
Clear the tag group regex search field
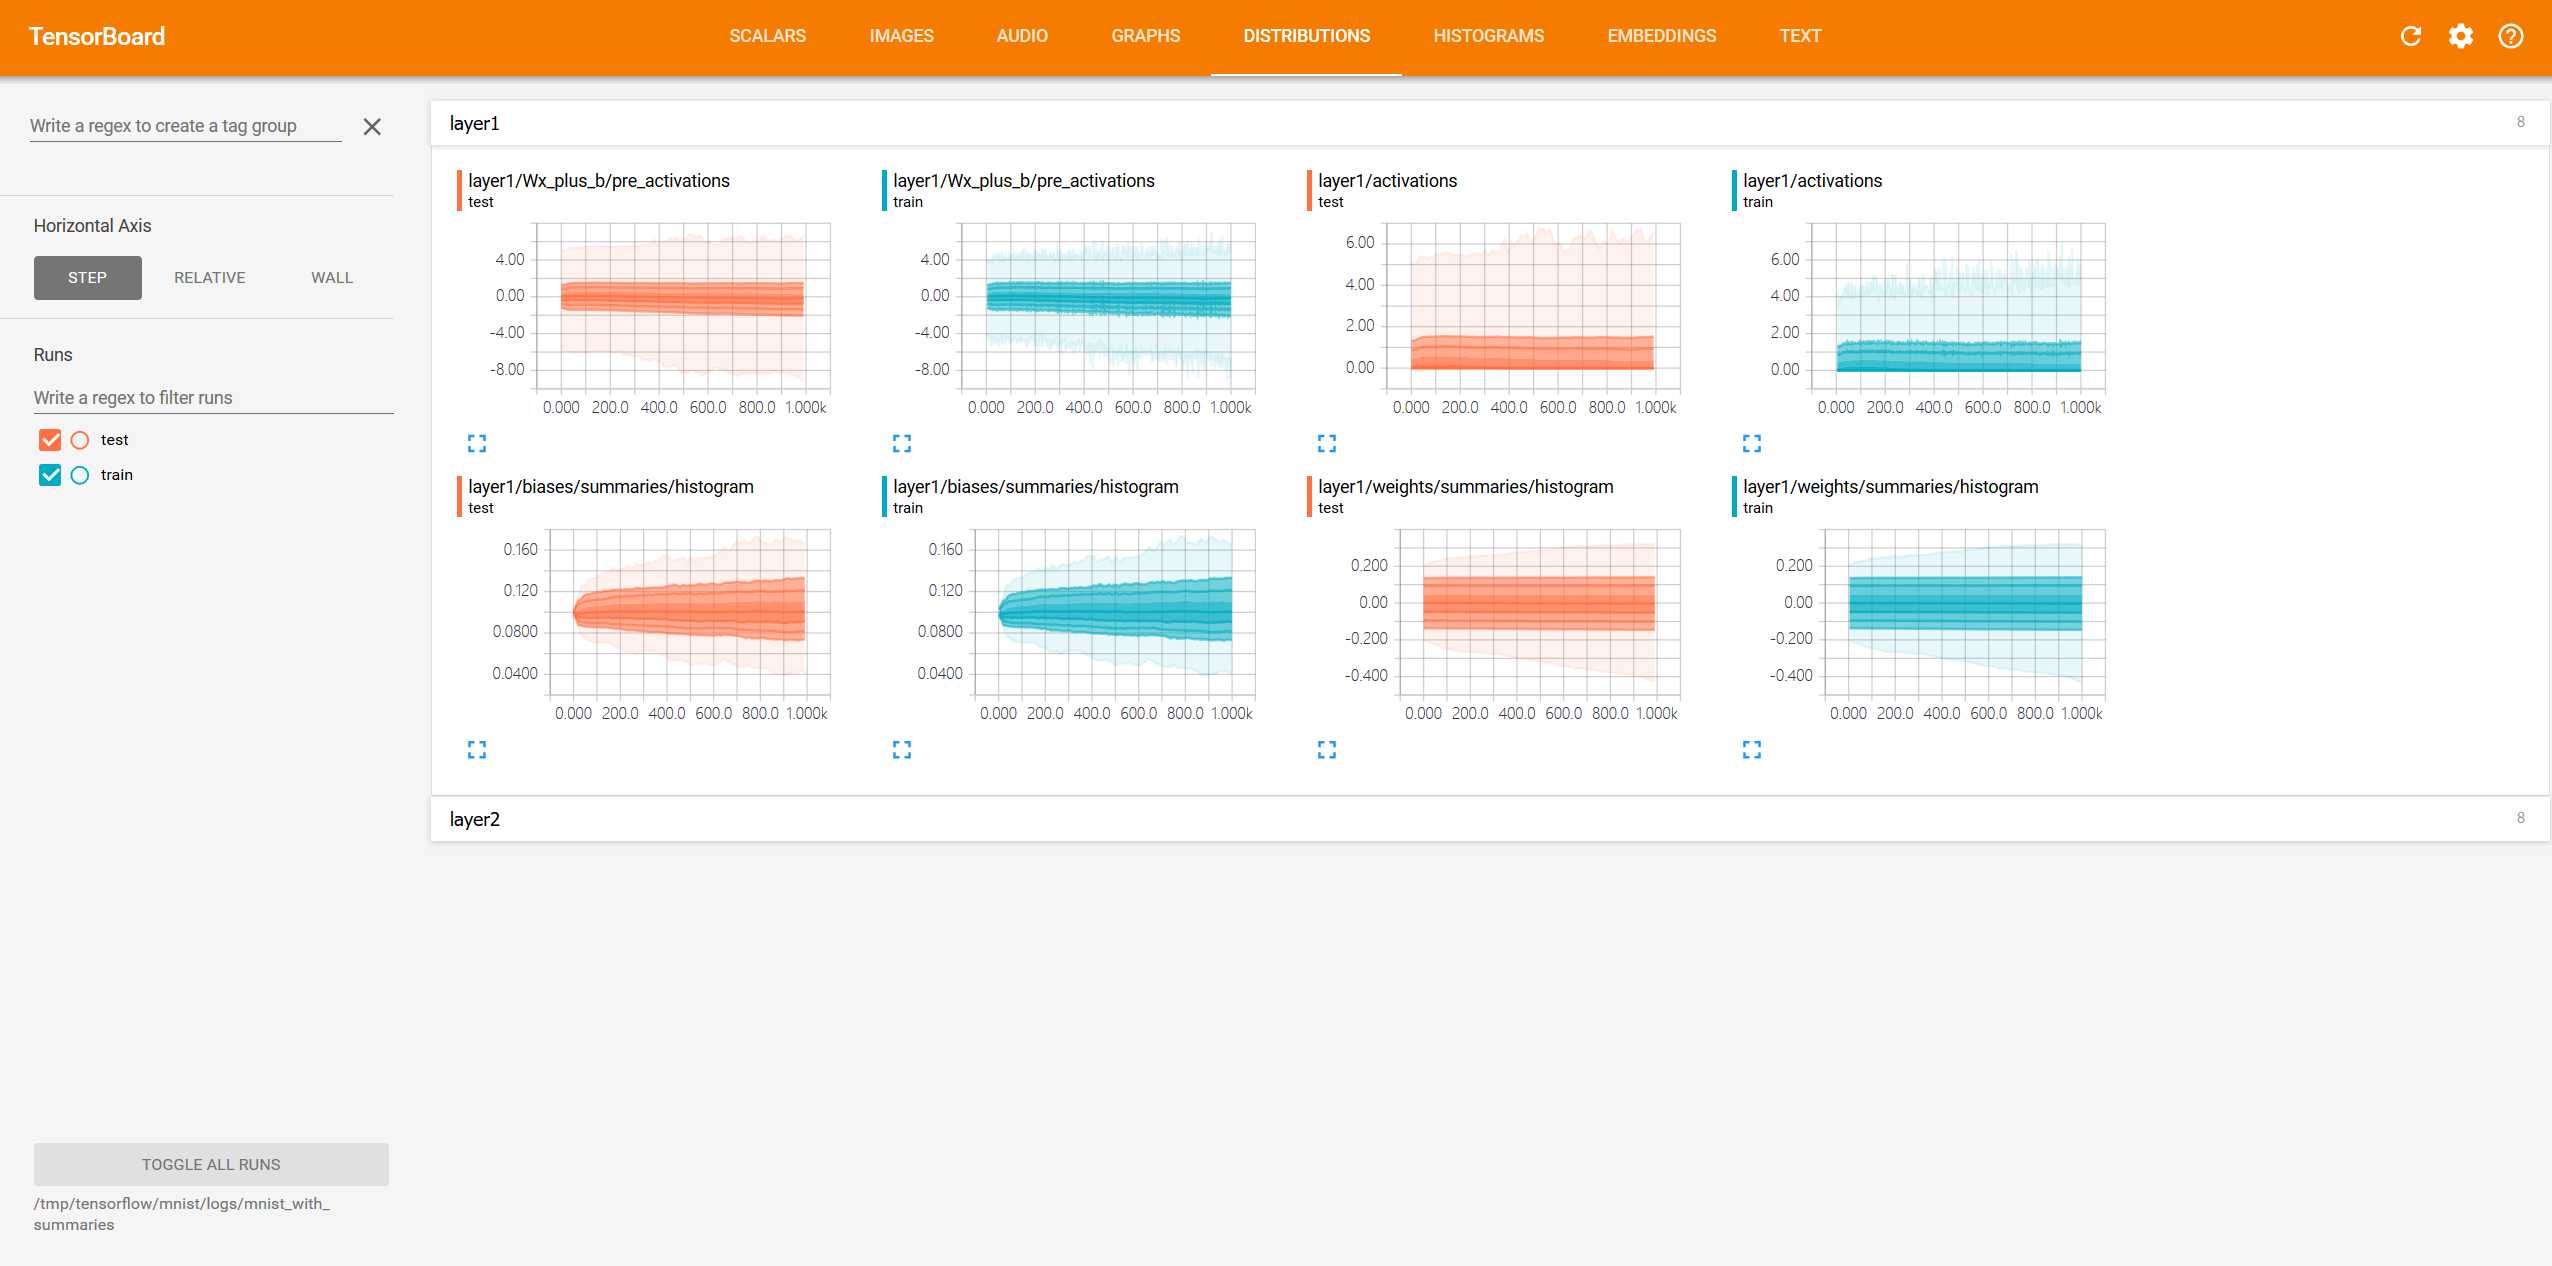point(371,127)
